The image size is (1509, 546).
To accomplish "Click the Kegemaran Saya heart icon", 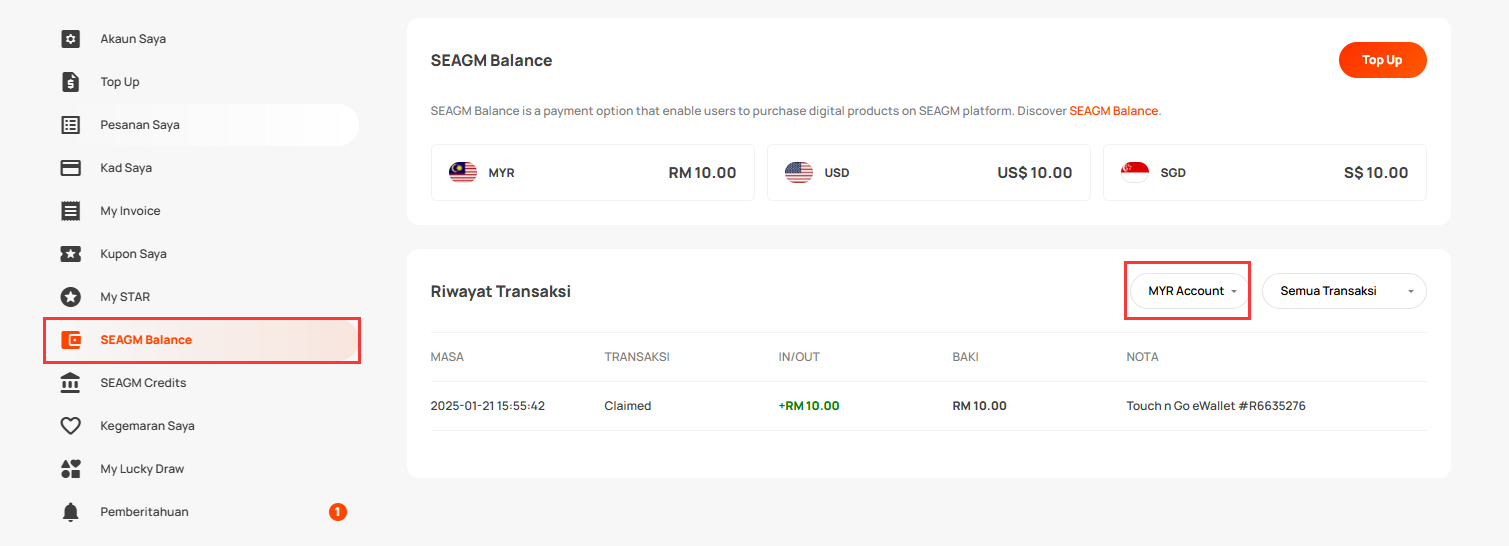I will coord(70,426).
